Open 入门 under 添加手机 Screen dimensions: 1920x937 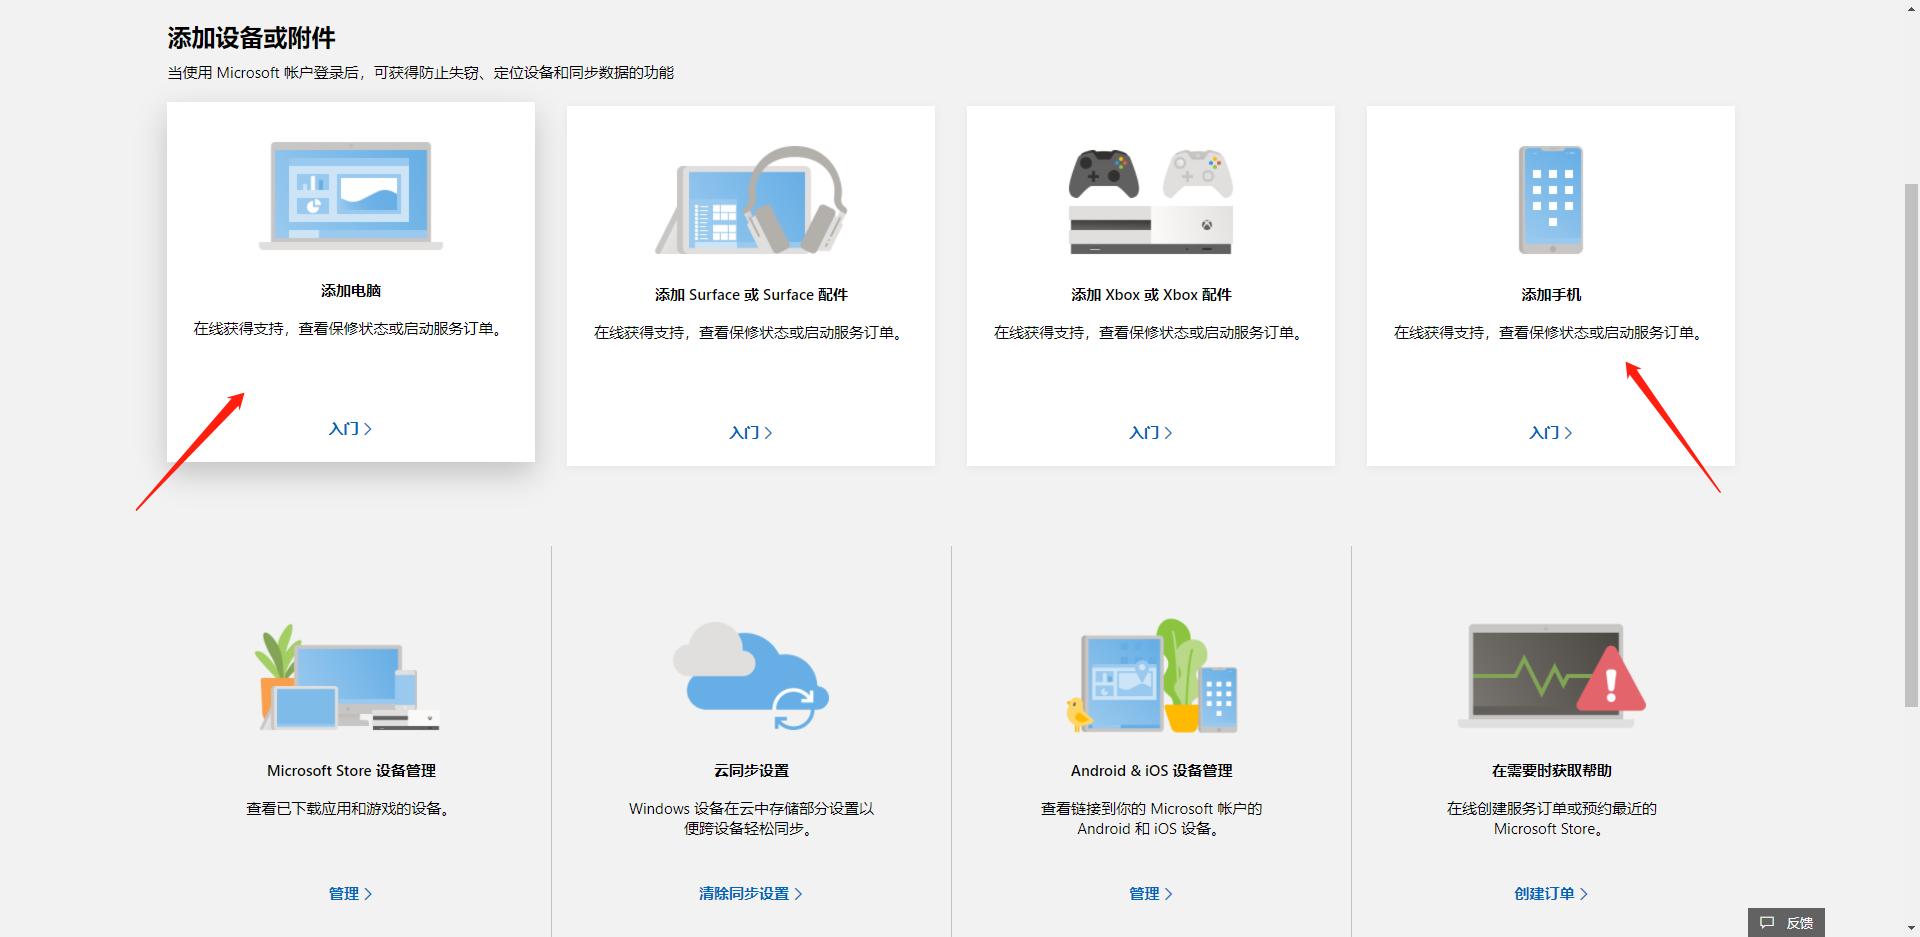(x=1545, y=432)
